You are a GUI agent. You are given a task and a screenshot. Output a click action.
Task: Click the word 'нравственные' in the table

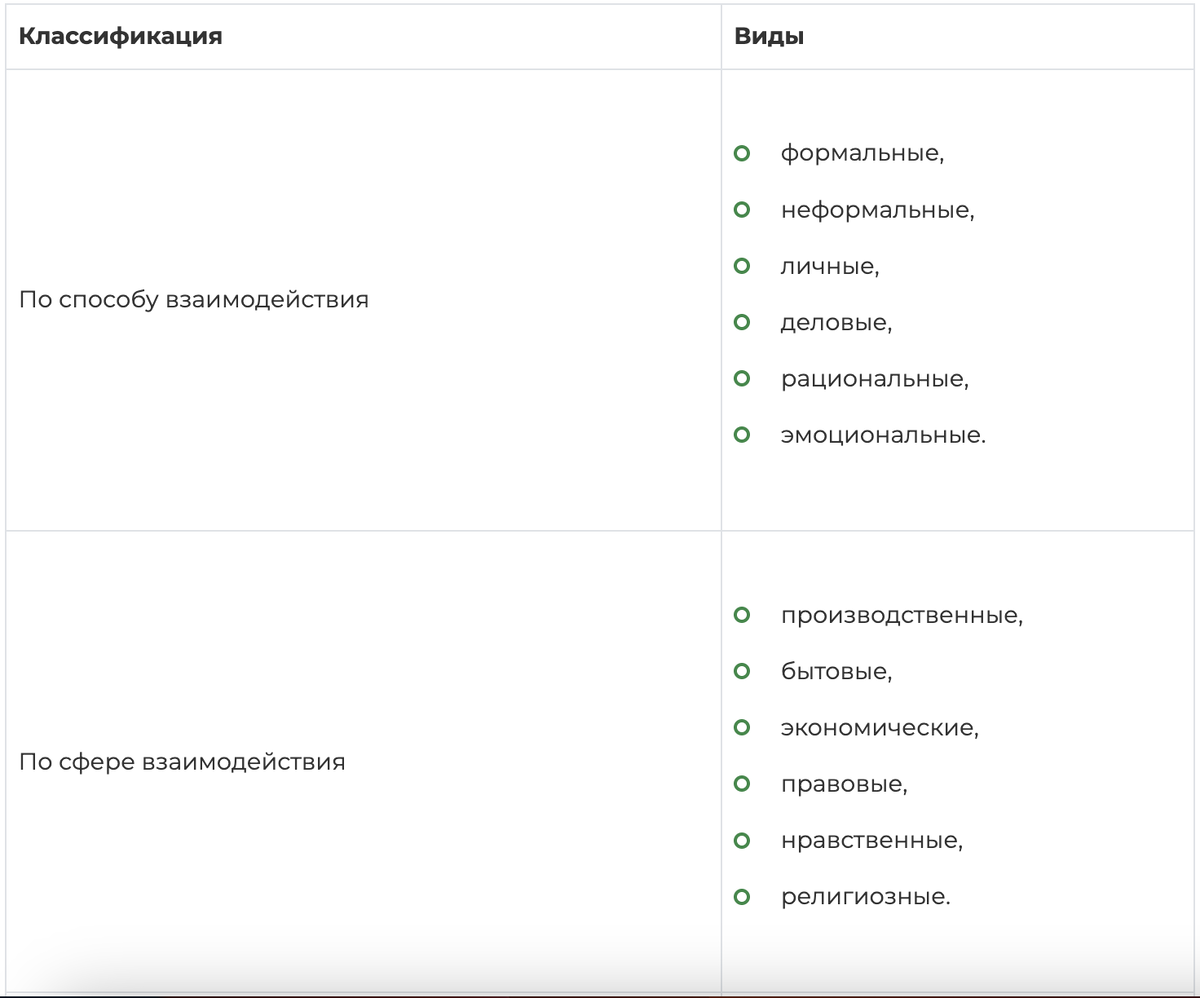(871, 840)
